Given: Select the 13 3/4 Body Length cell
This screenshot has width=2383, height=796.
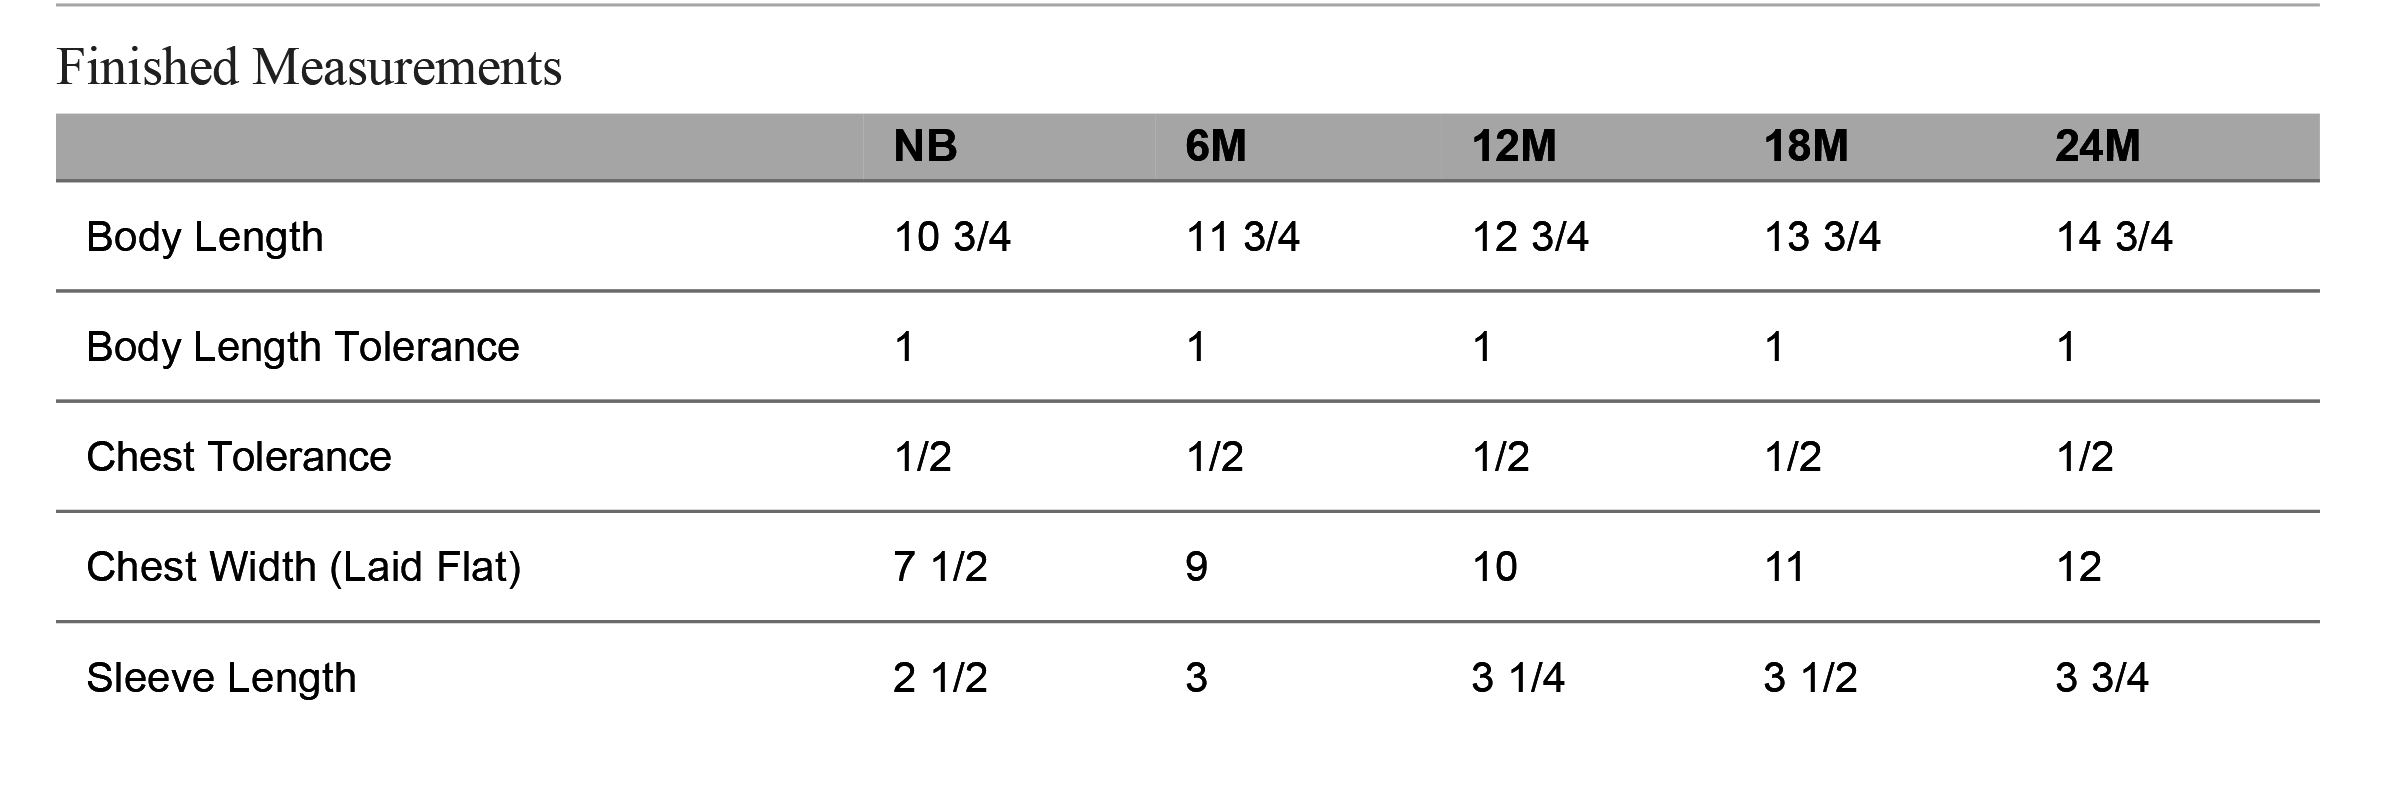Looking at the screenshot, I should point(1822,237).
